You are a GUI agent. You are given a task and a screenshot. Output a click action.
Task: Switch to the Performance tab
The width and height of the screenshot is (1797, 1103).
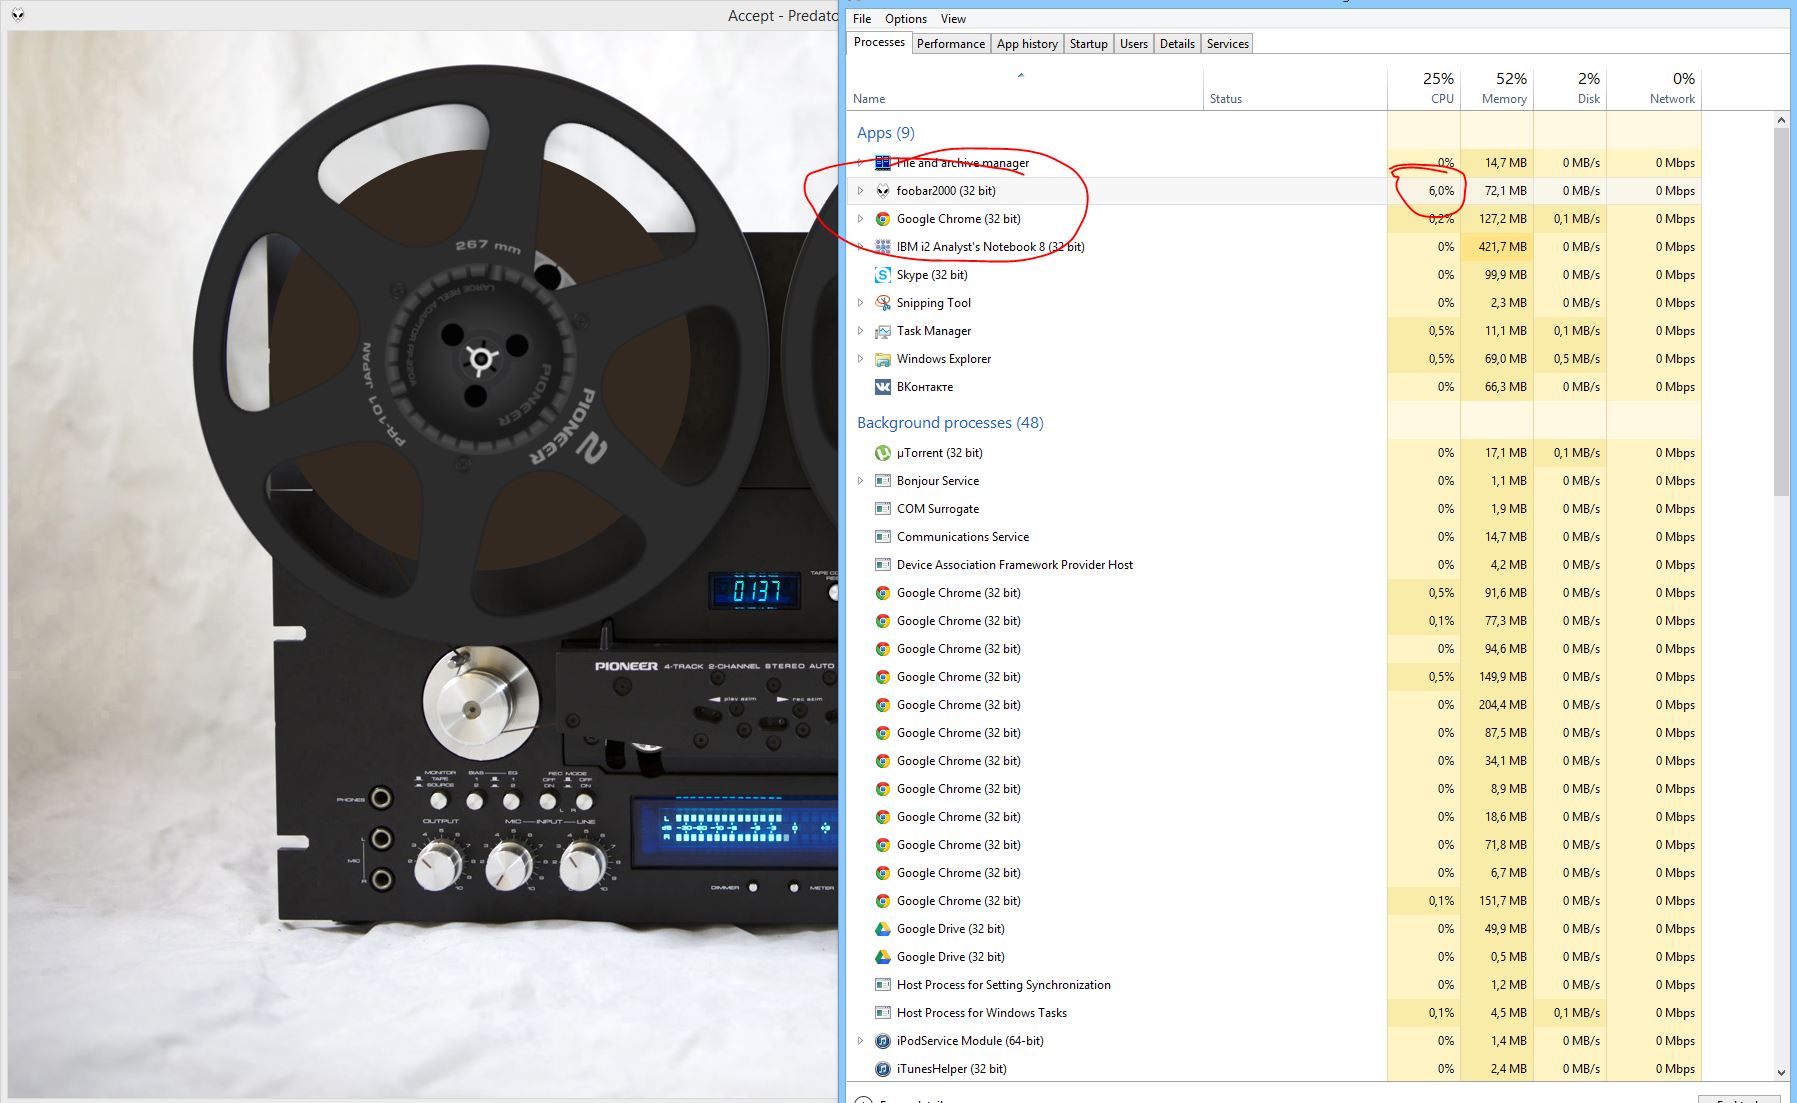coord(950,44)
